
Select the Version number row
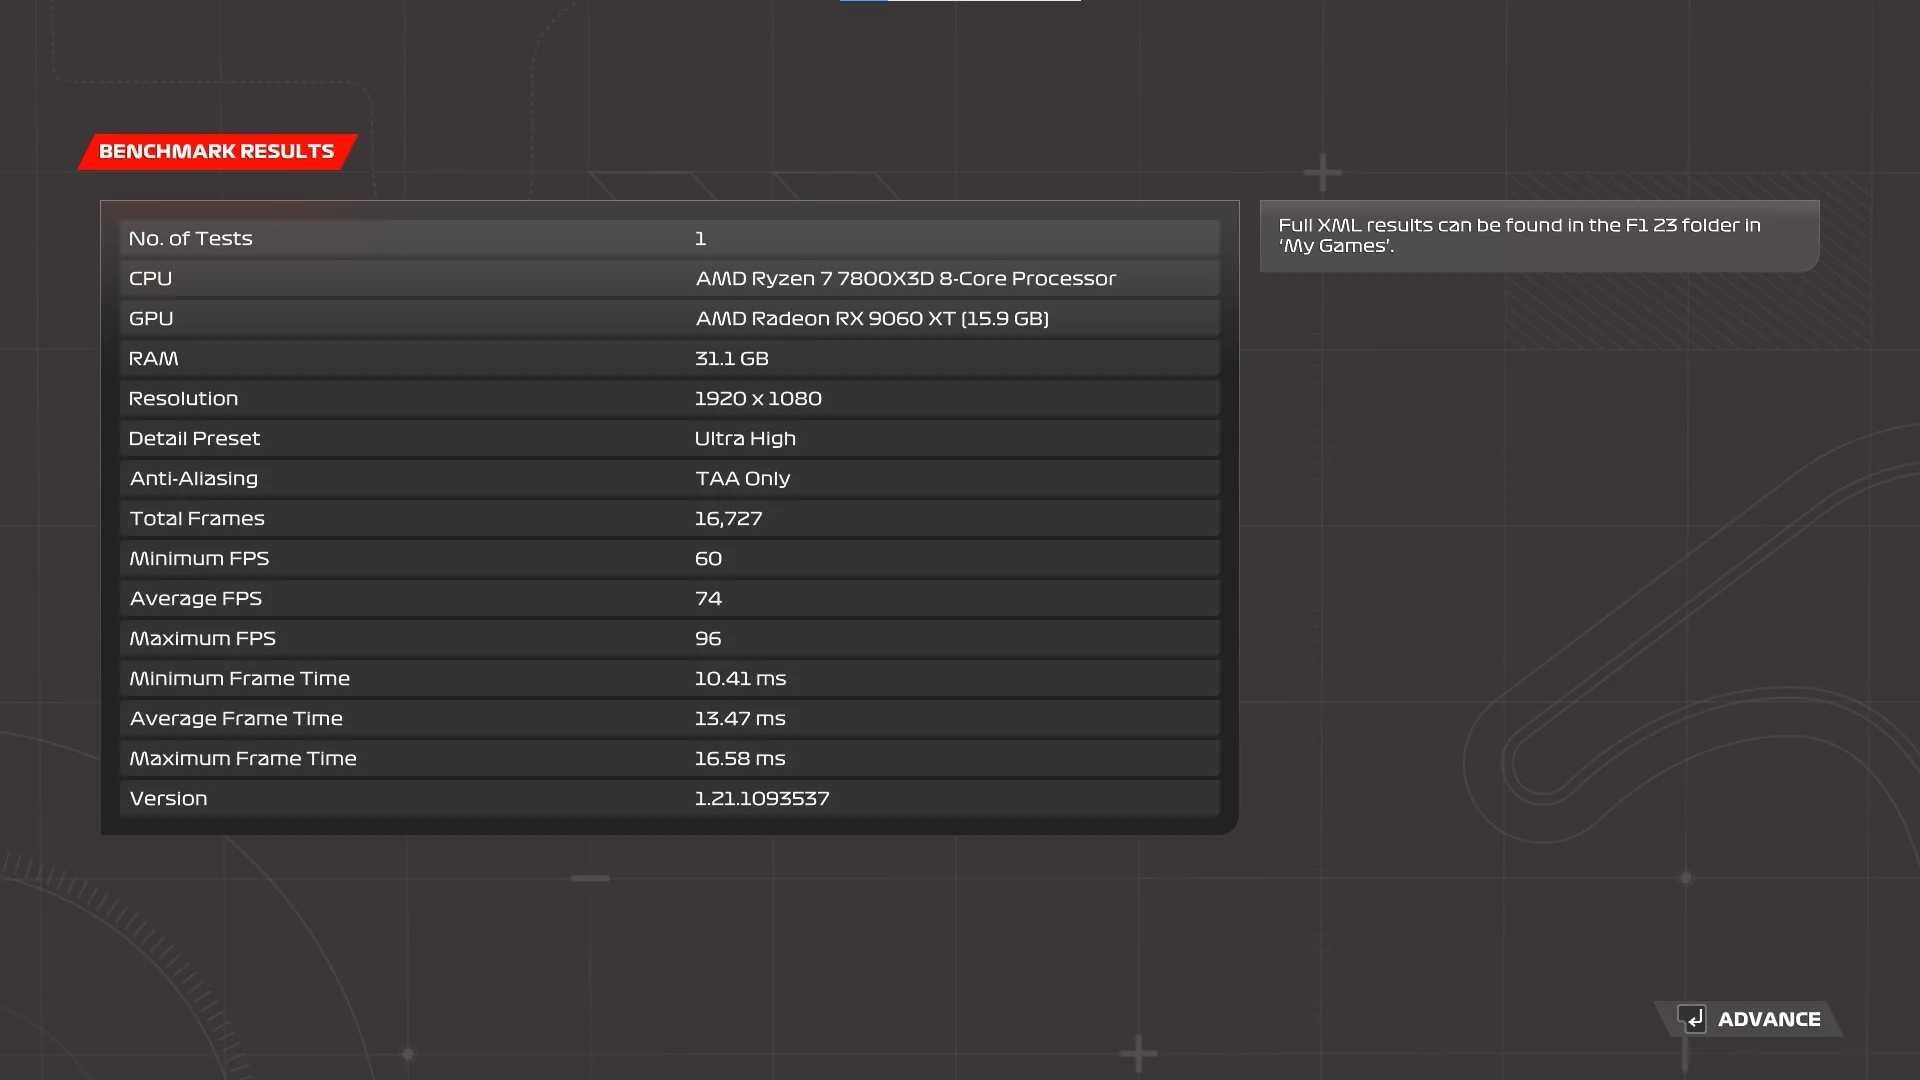pos(669,799)
